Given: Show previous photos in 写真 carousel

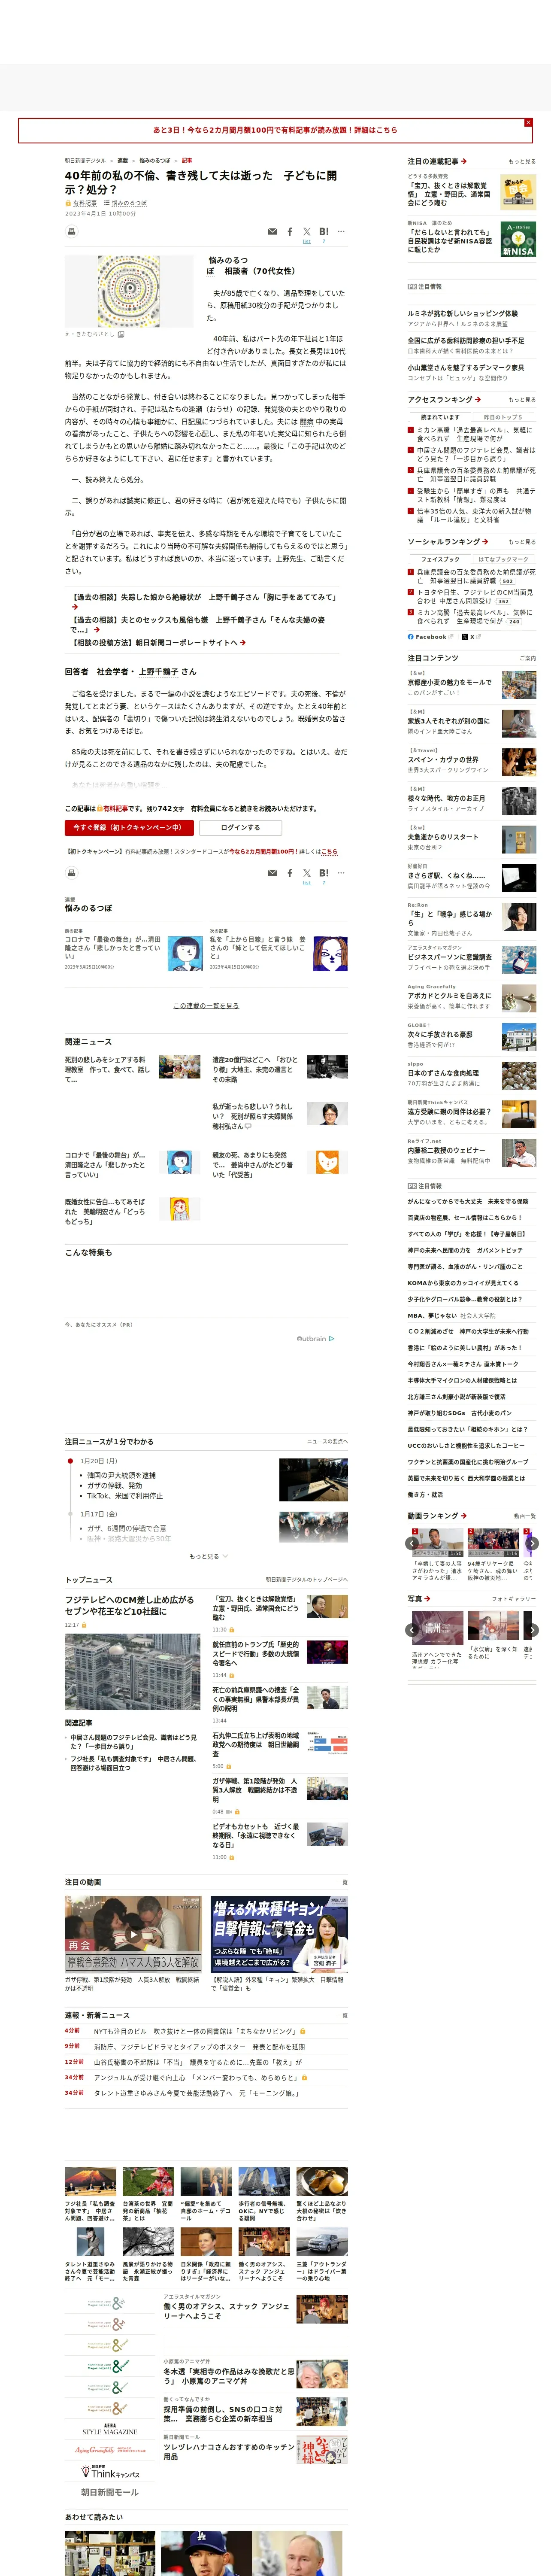Looking at the screenshot, I should coord(412,1630).
